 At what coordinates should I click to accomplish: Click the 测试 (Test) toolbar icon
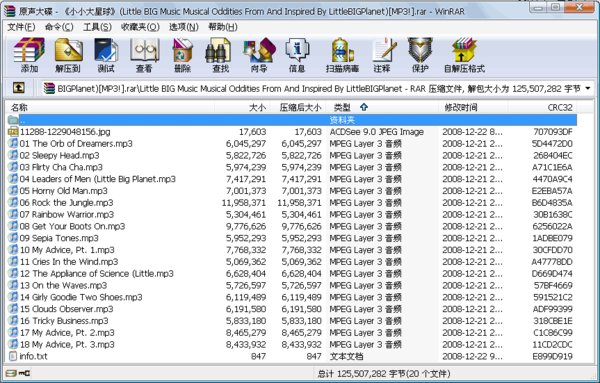[x=106, y=55]
